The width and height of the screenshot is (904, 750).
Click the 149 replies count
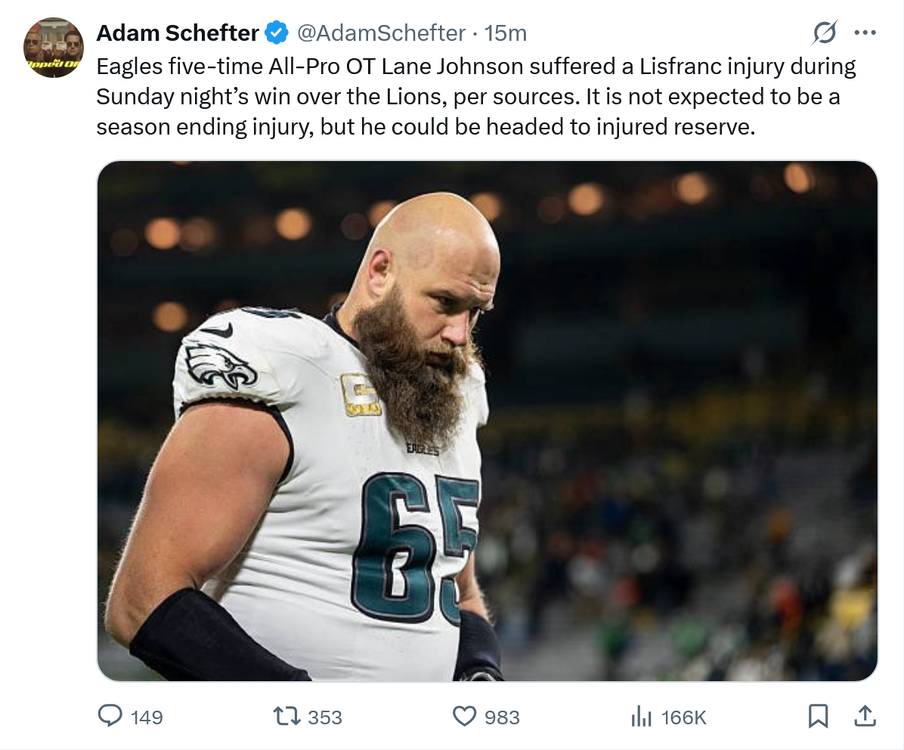[147, 717]
